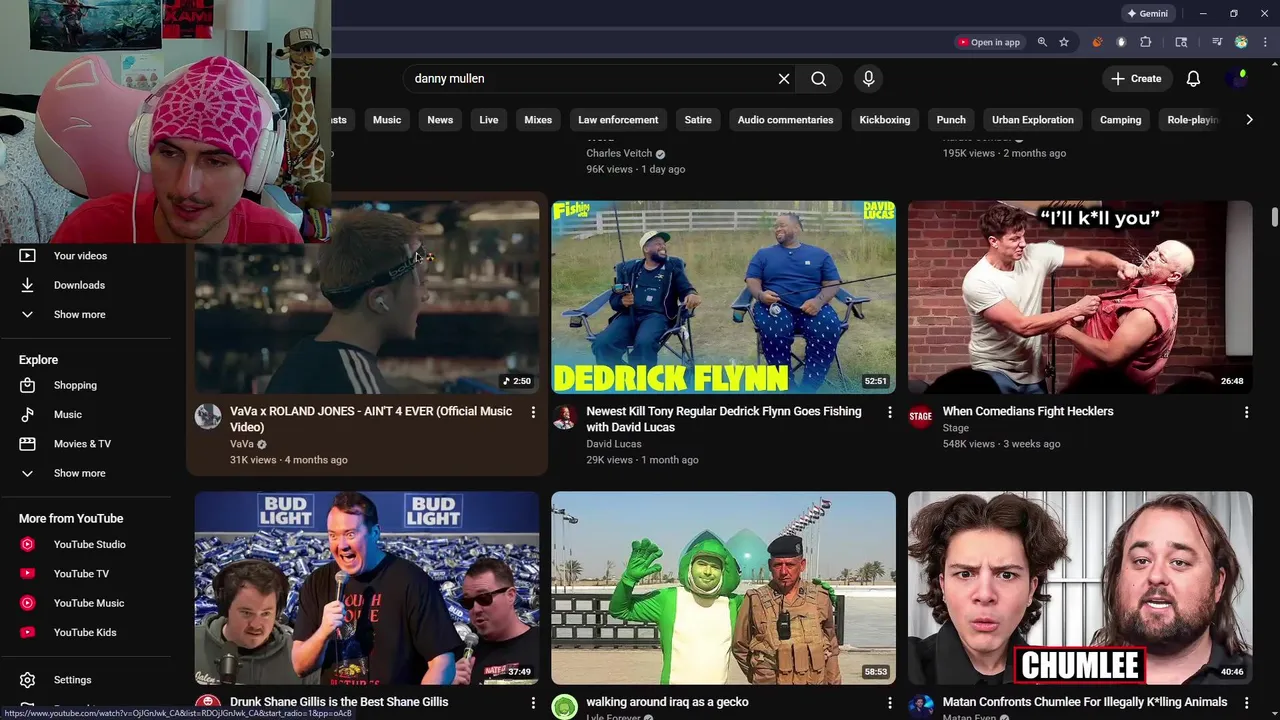Open three-dot menu for walking around iraq video

pos(890,703)
